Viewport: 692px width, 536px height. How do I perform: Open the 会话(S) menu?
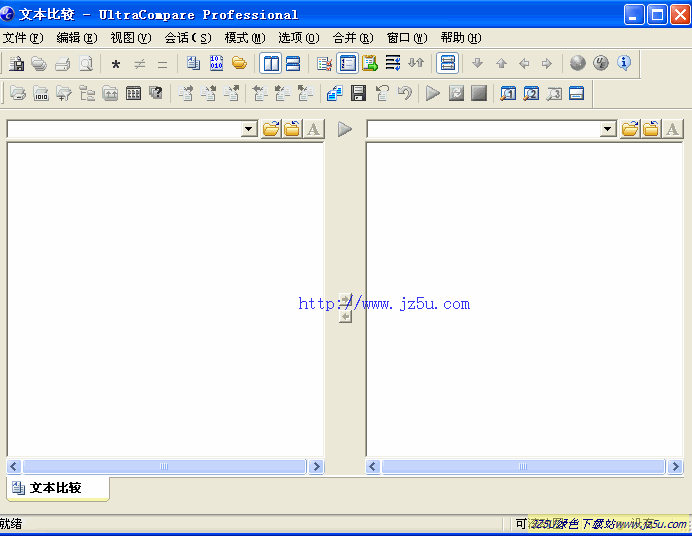(x=188, y=38)
